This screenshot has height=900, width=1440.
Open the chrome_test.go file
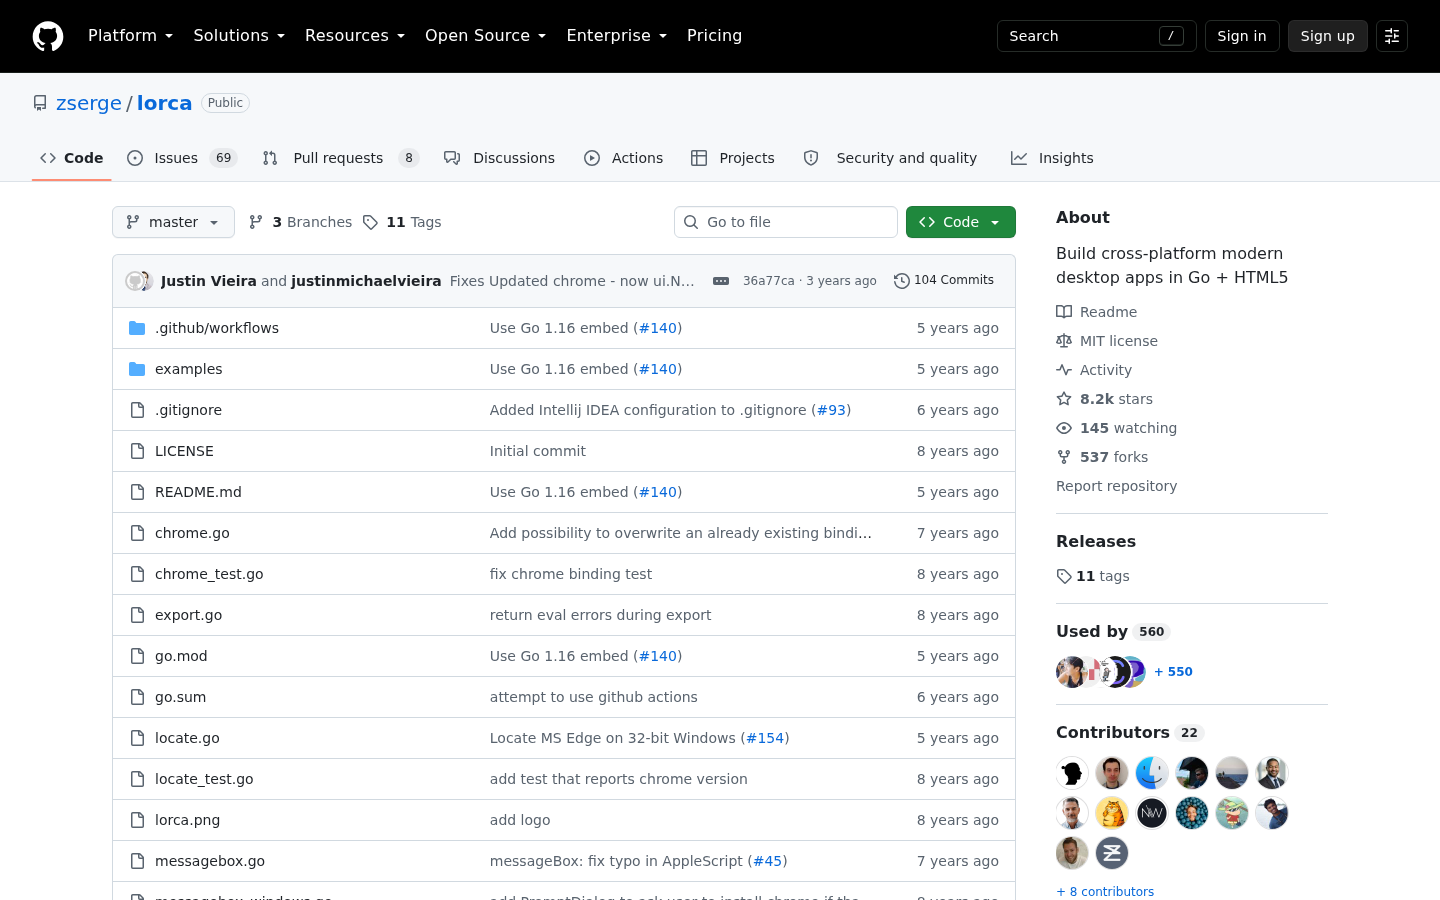(x=209, y=574)
